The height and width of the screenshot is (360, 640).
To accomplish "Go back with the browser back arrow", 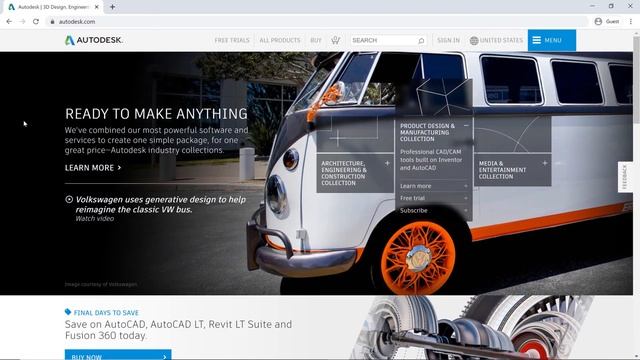I will point(9,21).
